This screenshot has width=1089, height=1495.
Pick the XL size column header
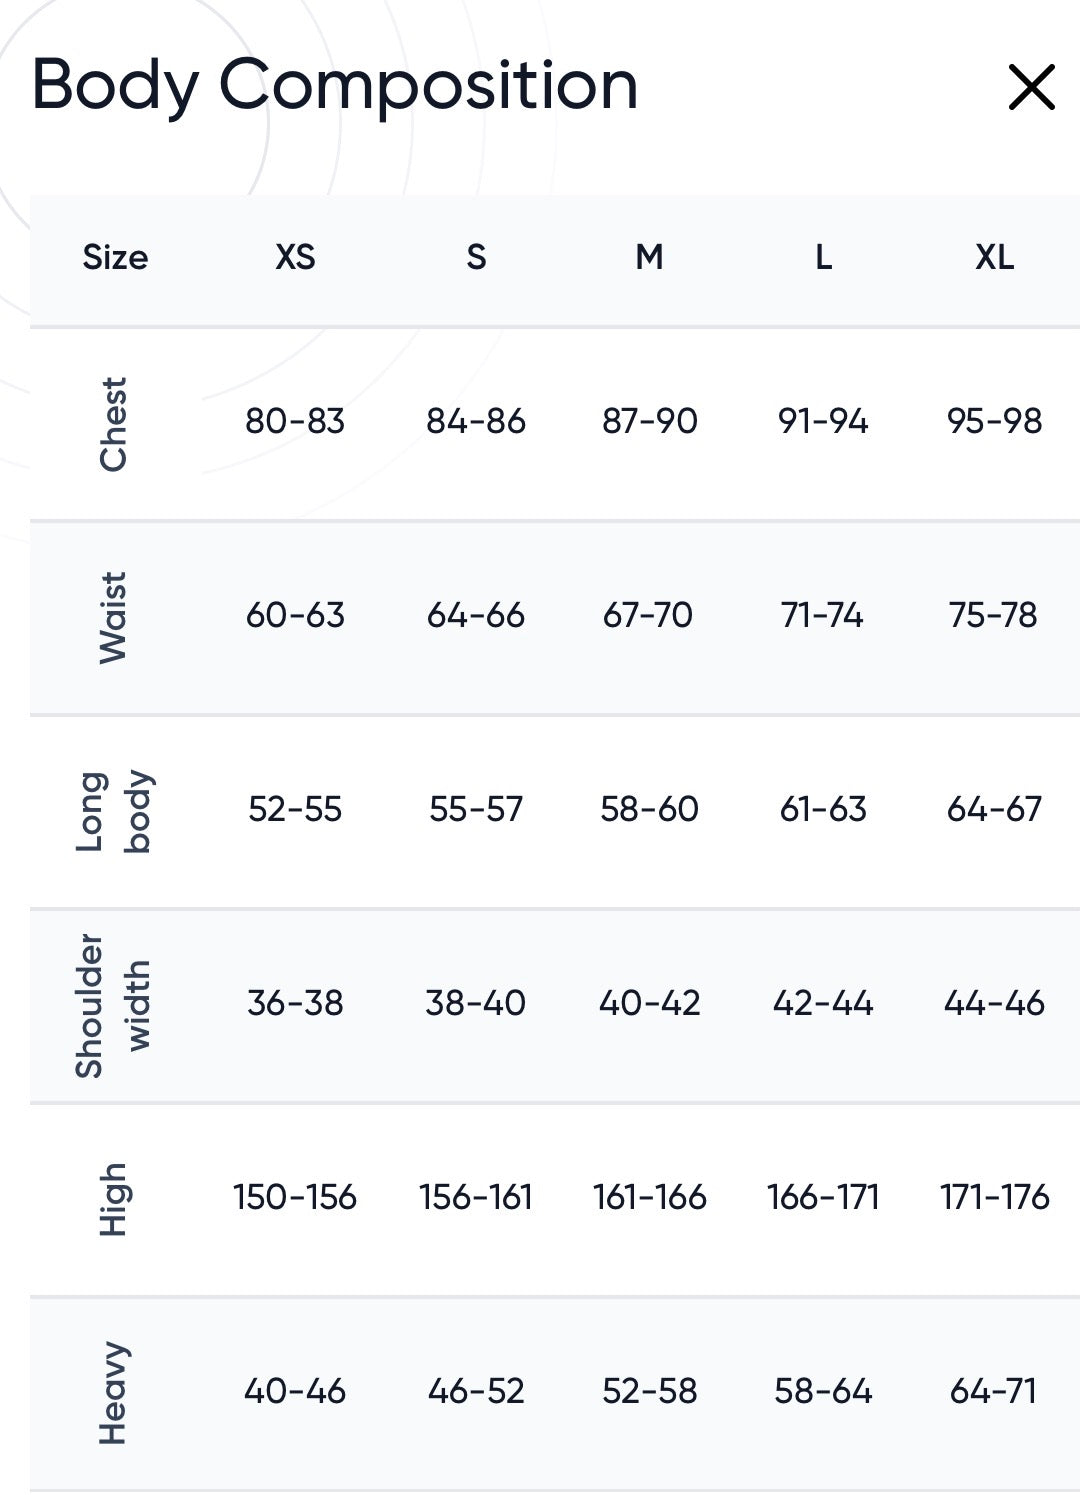coord(994,258)
